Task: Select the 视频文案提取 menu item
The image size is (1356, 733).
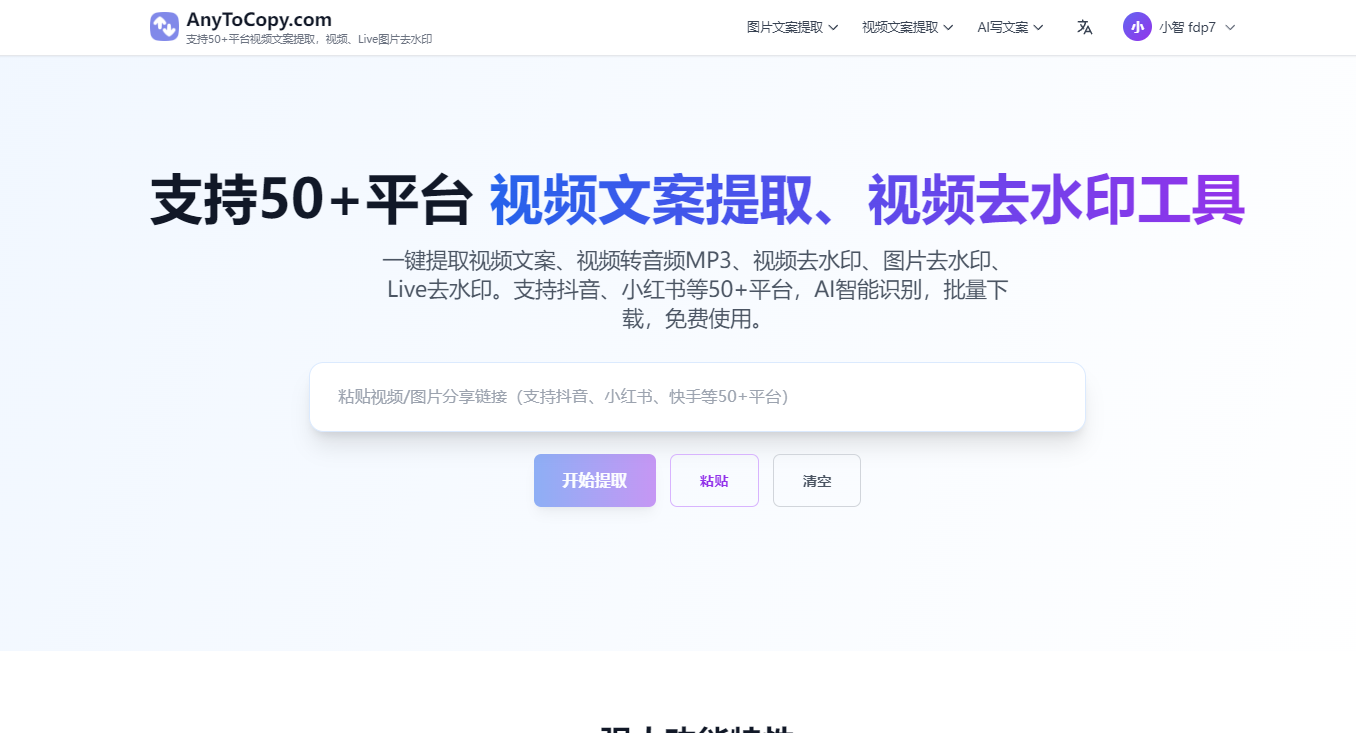Action: click(899, 27)
